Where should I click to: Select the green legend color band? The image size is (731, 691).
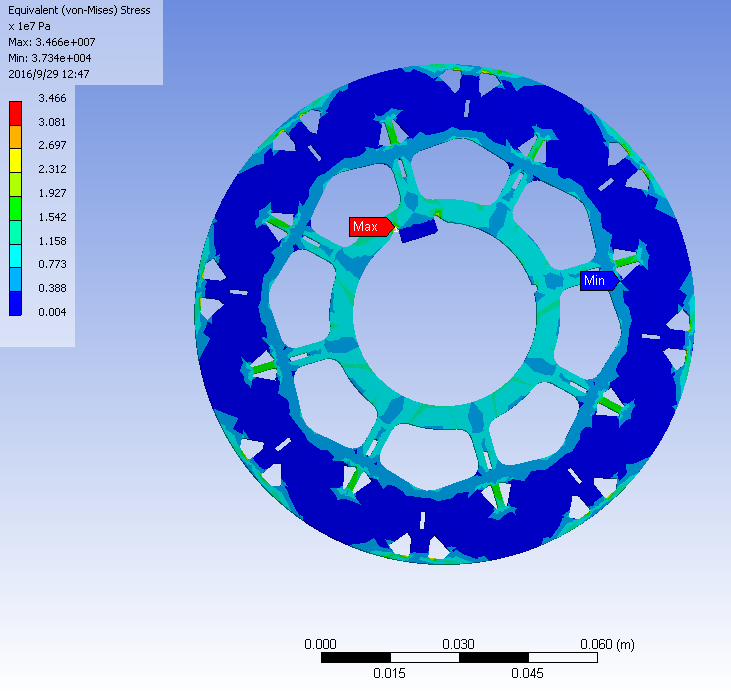click(15, 208)
